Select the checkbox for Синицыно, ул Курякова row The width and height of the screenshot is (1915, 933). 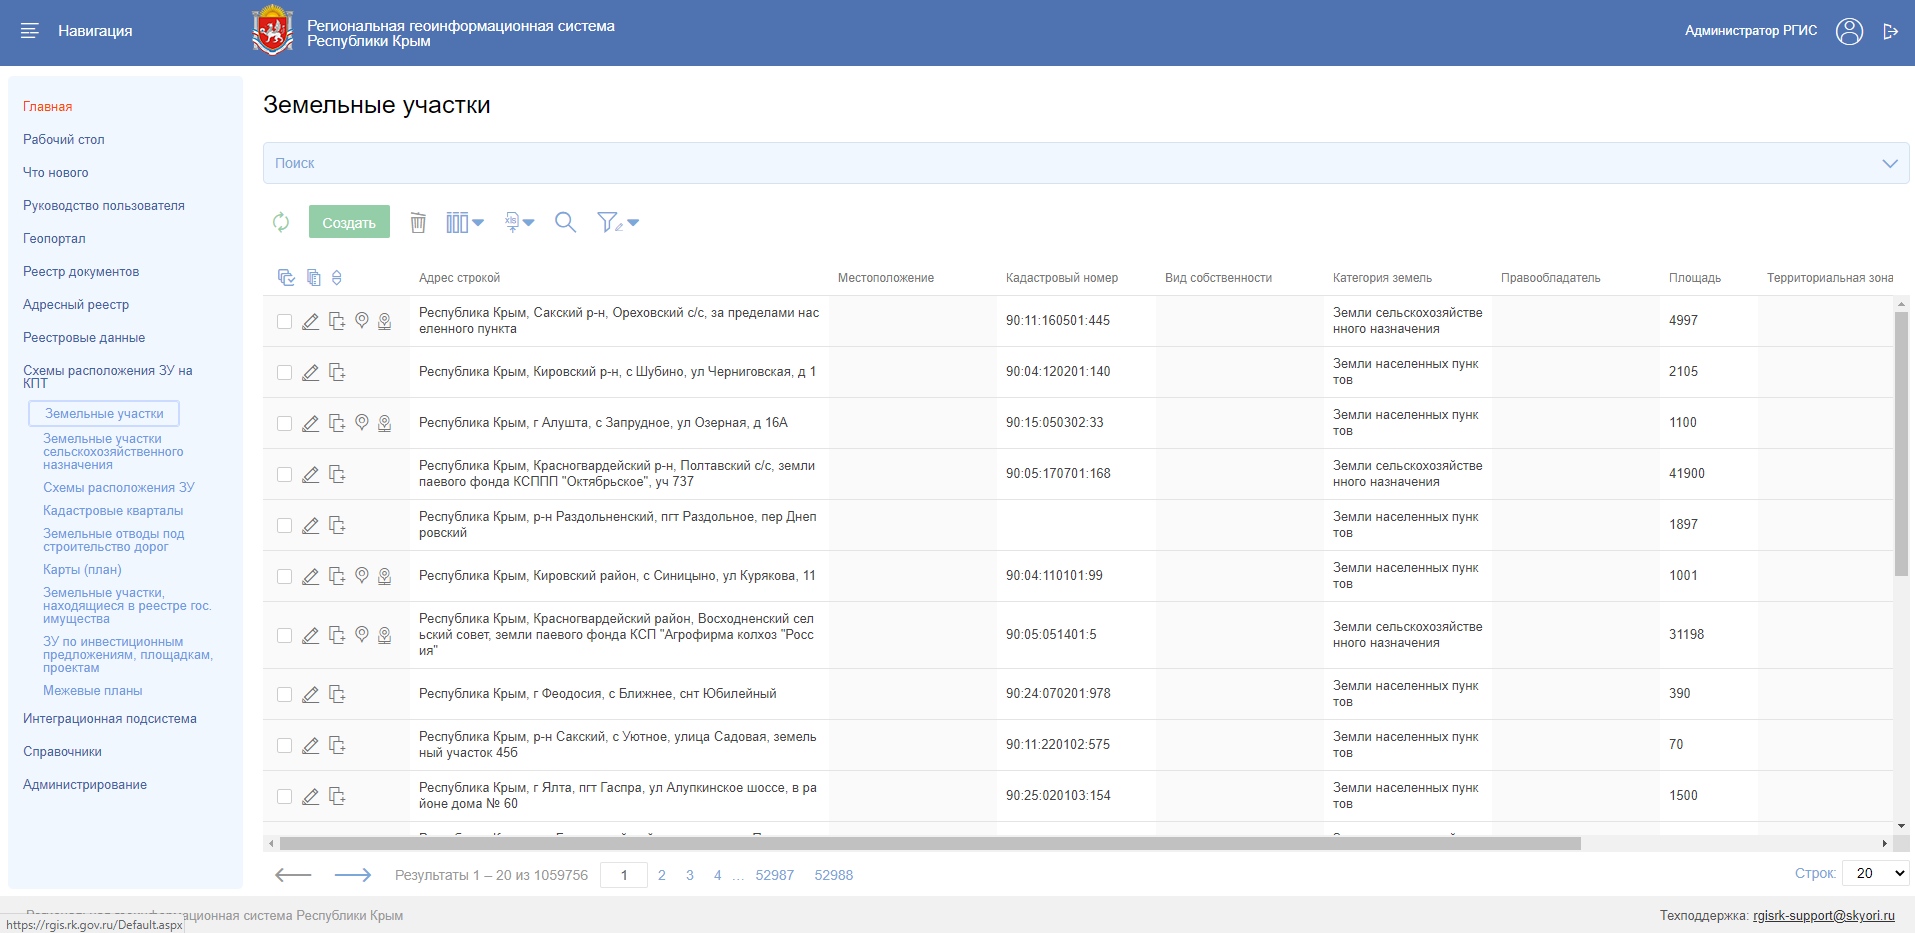coord(285,576)
